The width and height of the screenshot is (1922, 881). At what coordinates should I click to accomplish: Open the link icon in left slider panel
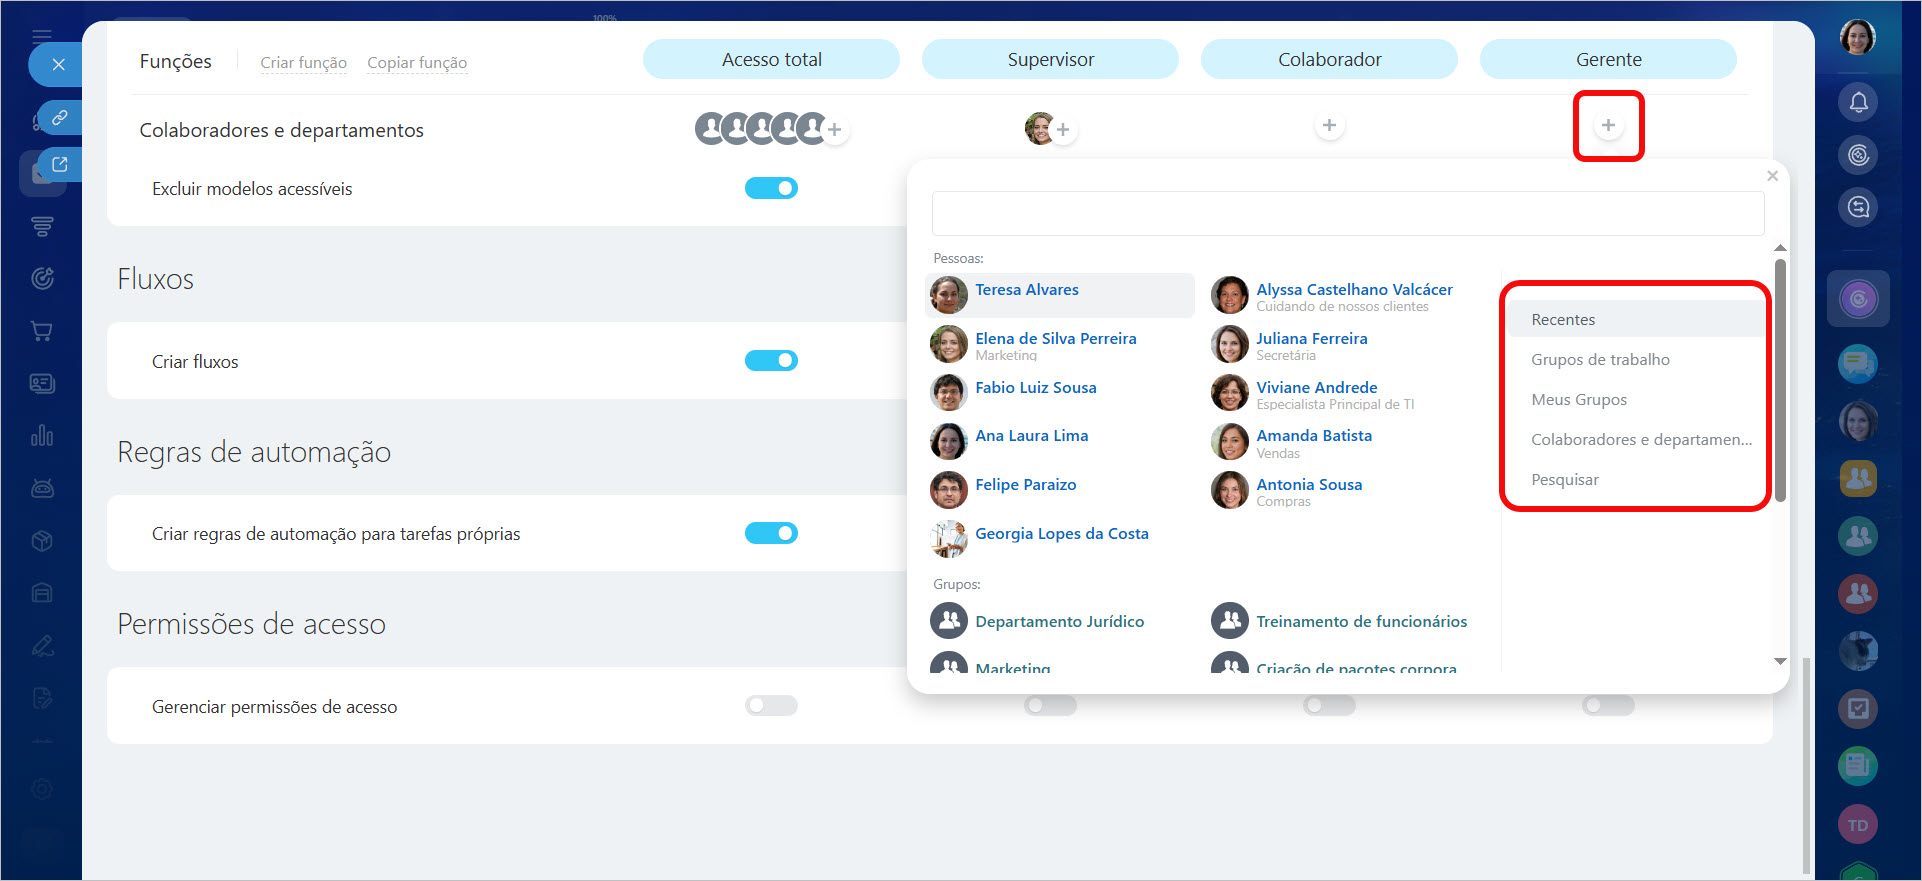(x=59, y=118)
